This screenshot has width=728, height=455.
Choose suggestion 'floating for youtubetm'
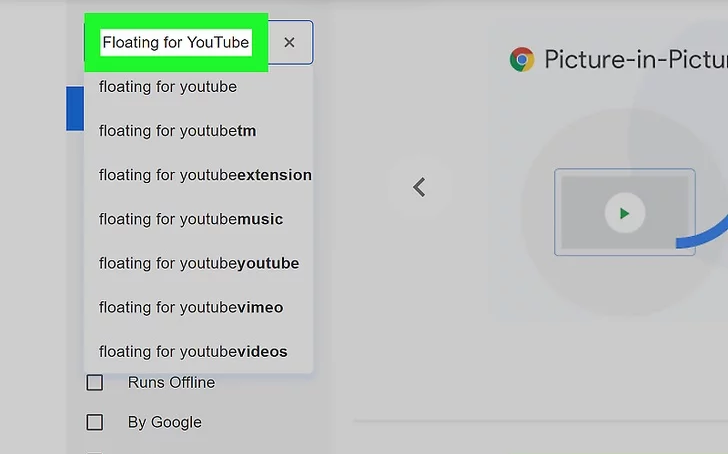(199, 131)
